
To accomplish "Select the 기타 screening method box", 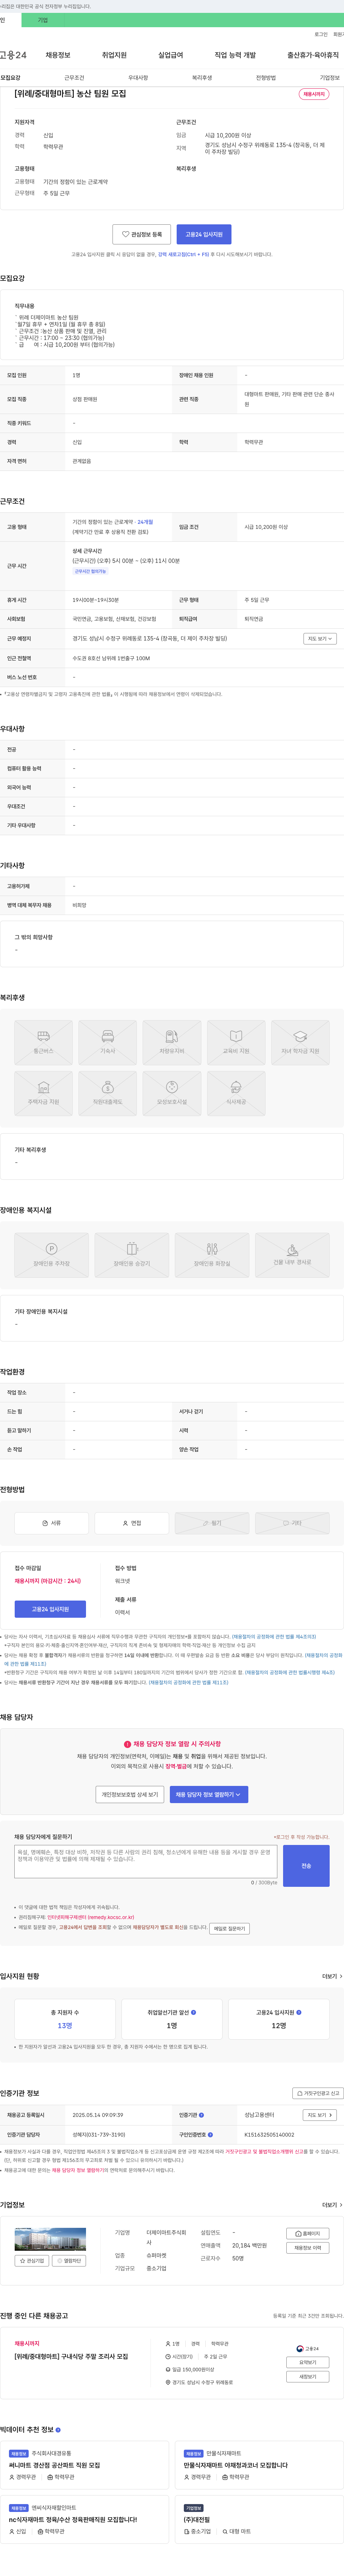I will pos(292,1523).
